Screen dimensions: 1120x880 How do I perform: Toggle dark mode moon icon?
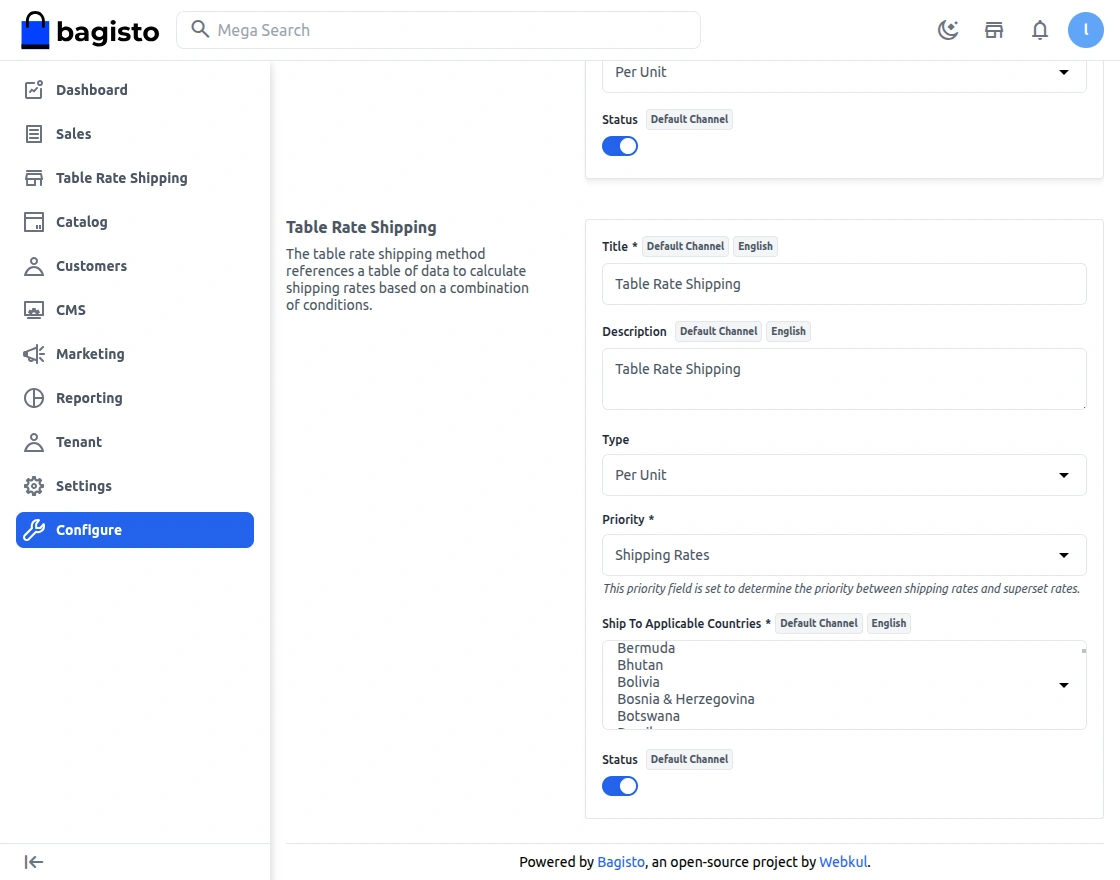(x=948, y=30)
